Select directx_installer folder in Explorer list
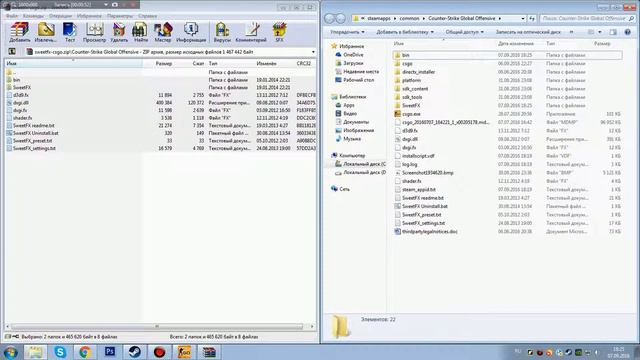Image resolution: width=640 pixels, height=360 pixels. click(418, 72)
